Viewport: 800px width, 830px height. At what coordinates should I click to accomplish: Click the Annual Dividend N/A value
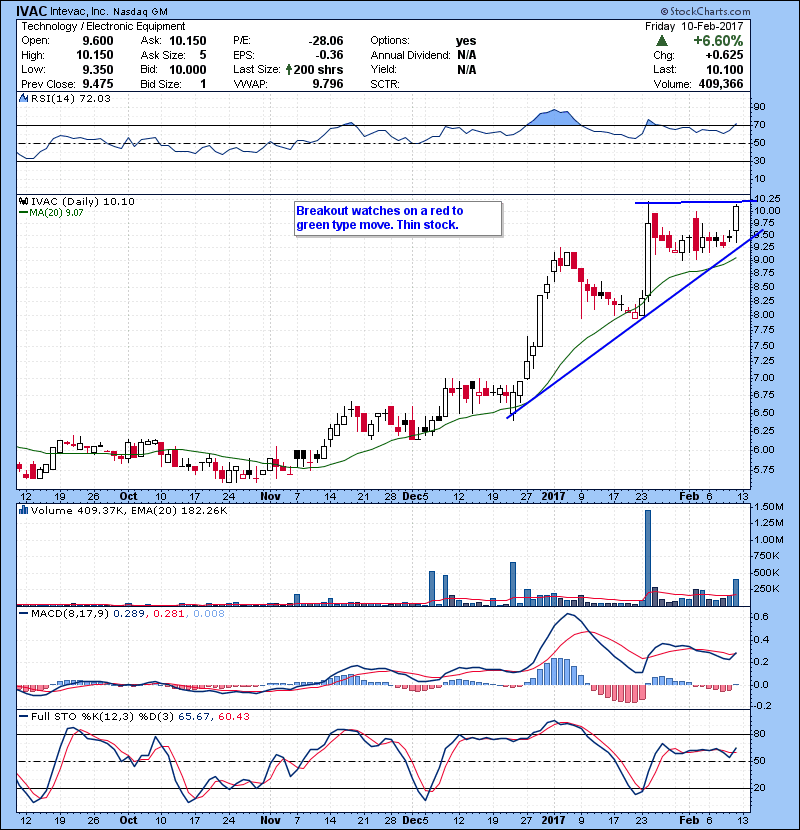[x=466, y=55]
